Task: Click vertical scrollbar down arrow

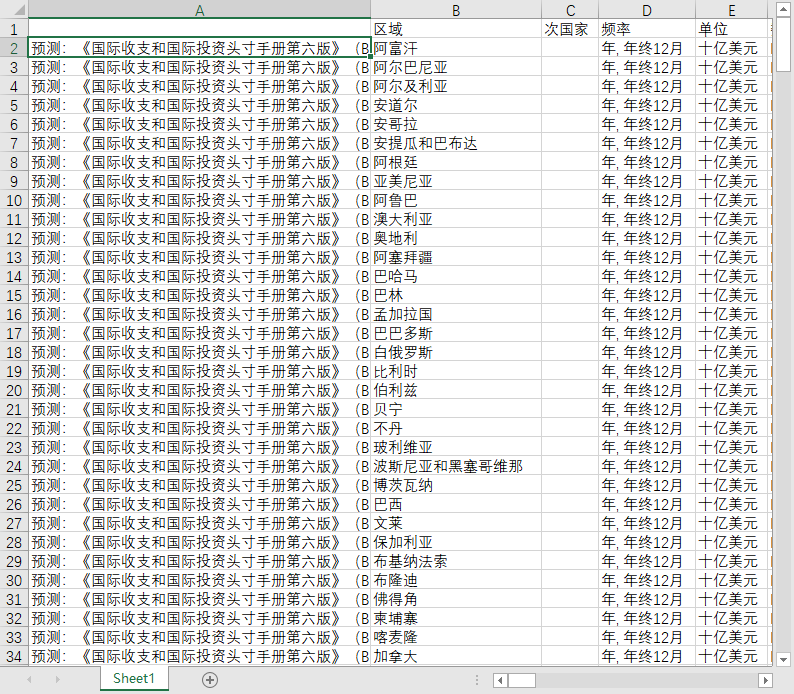Action: [x=783, y=660]
